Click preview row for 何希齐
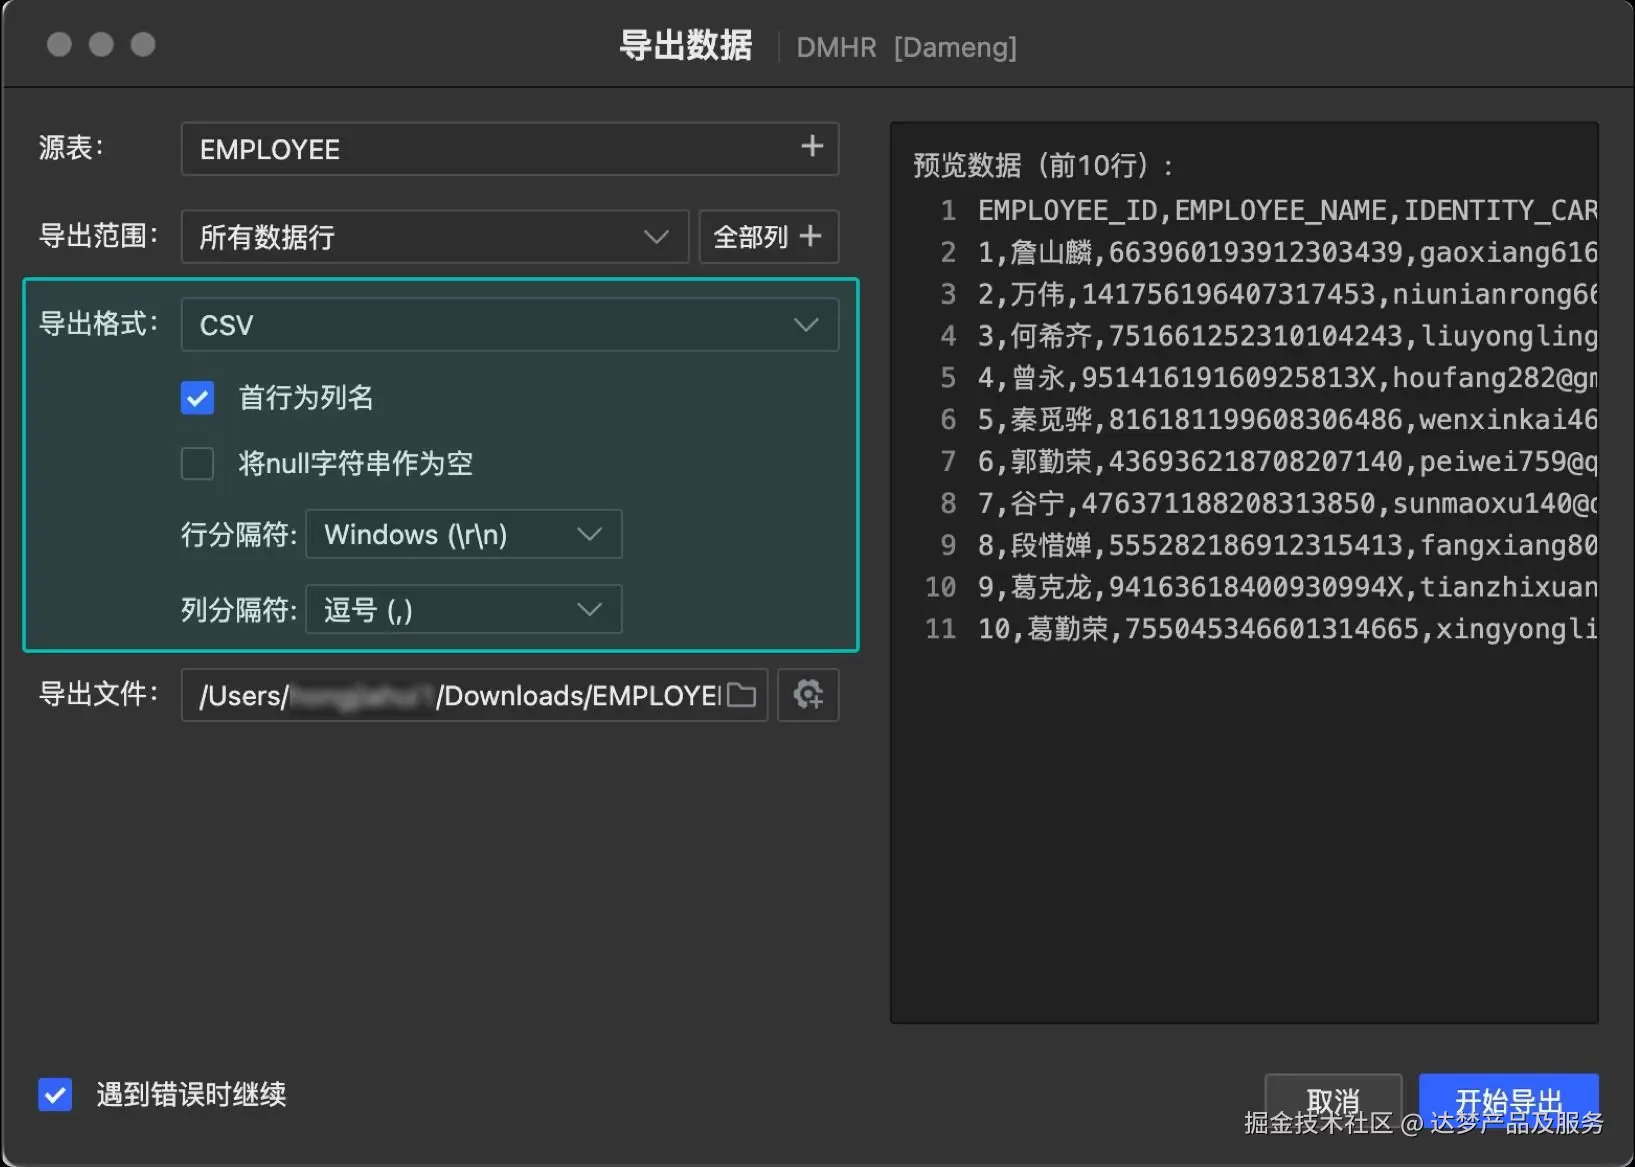This screenshot has width=1635, height=1167. [x=1287, y=336]
